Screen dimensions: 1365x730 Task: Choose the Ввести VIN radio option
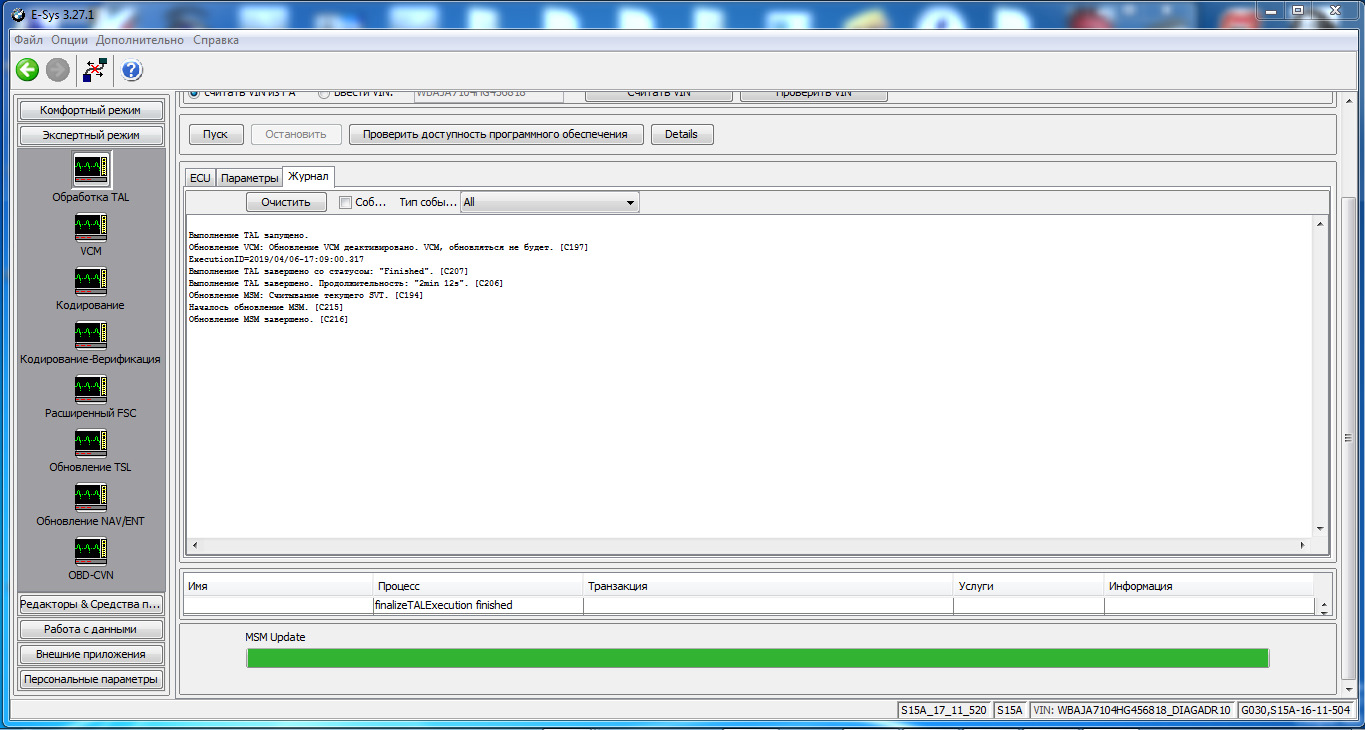coord(323,92)
